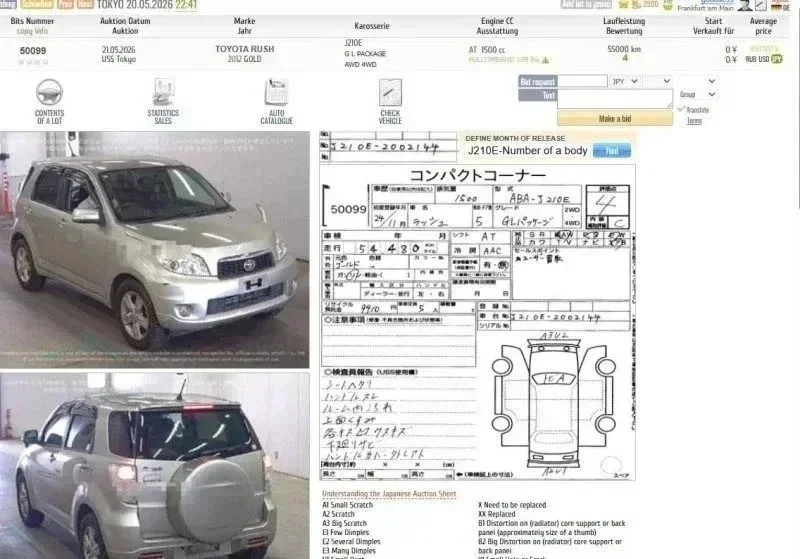
Task: Focus the Bid request amount field
Action: 582,81
